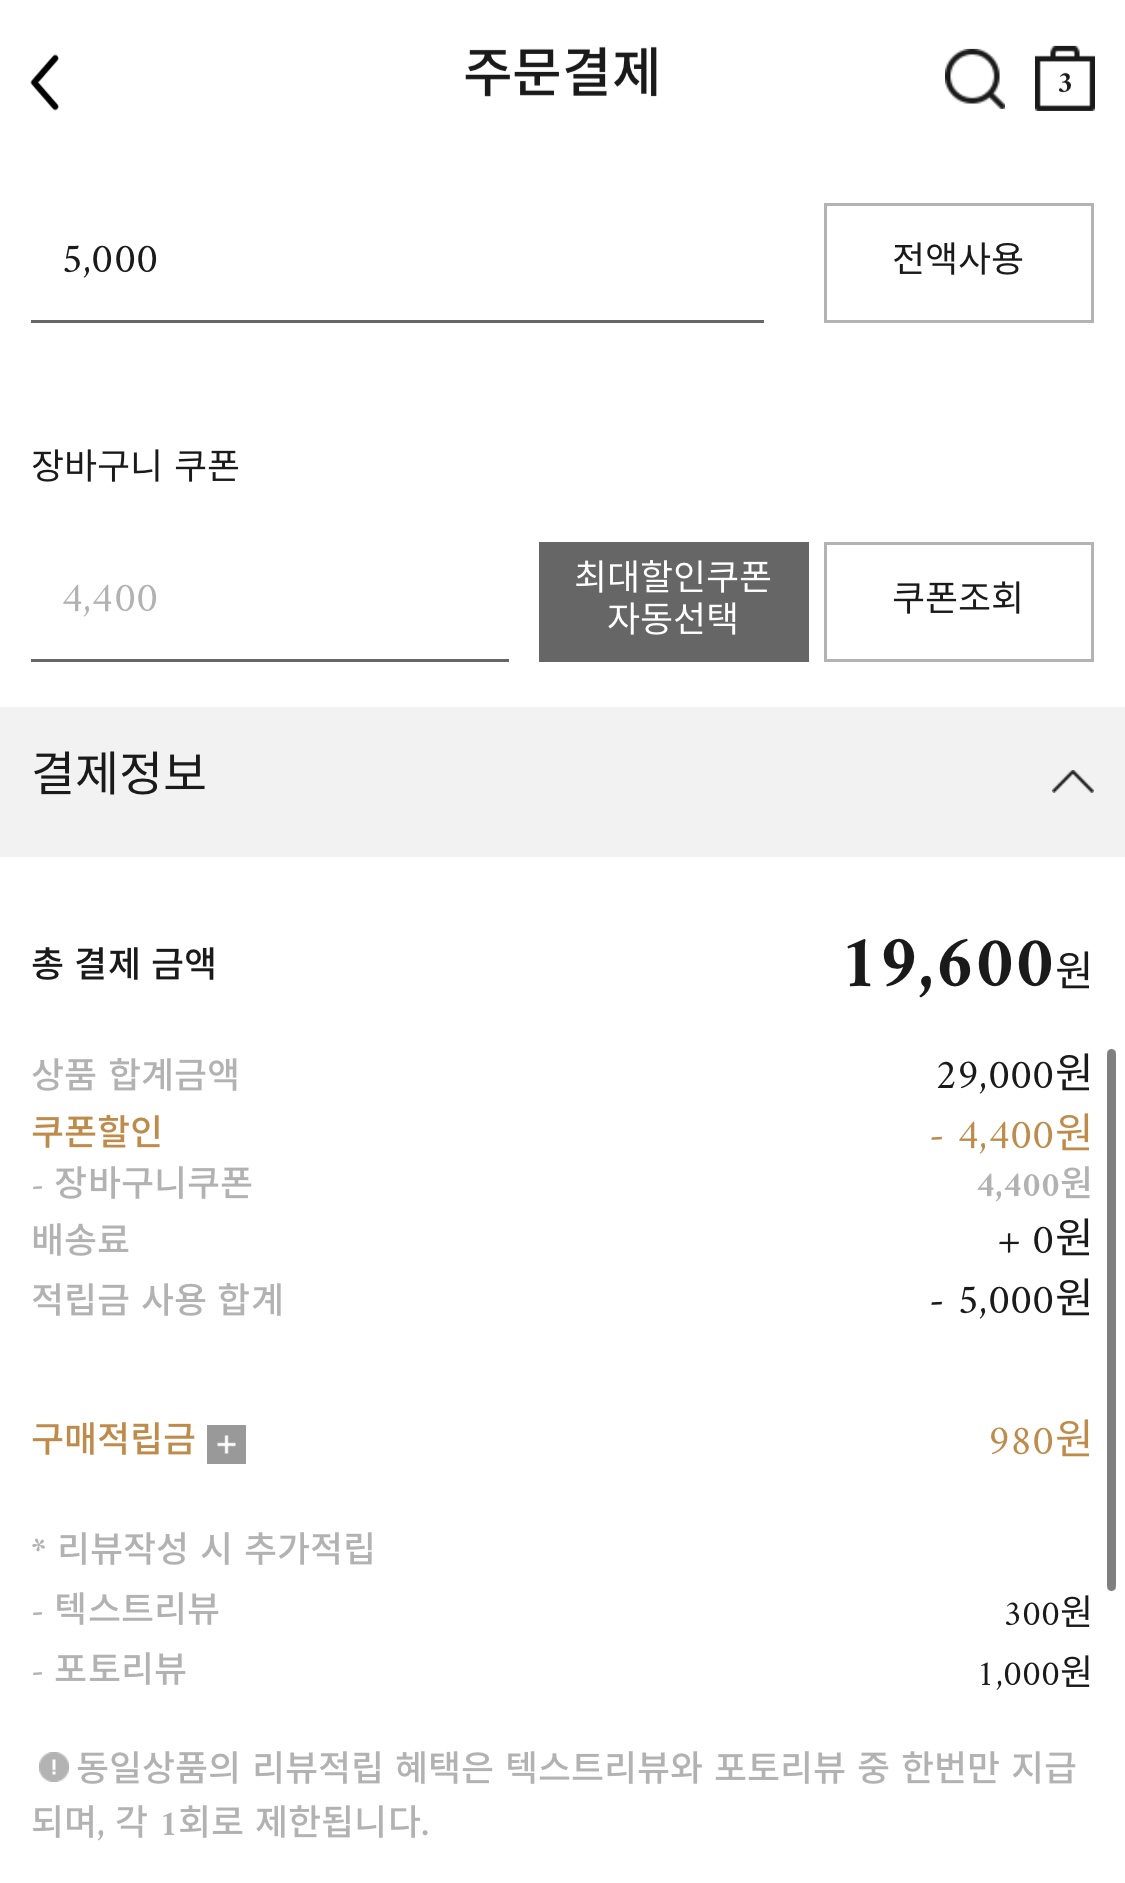1125x1883 pixels.
Task: Tap the 구매적립금 label
Action: [113, 1439]
